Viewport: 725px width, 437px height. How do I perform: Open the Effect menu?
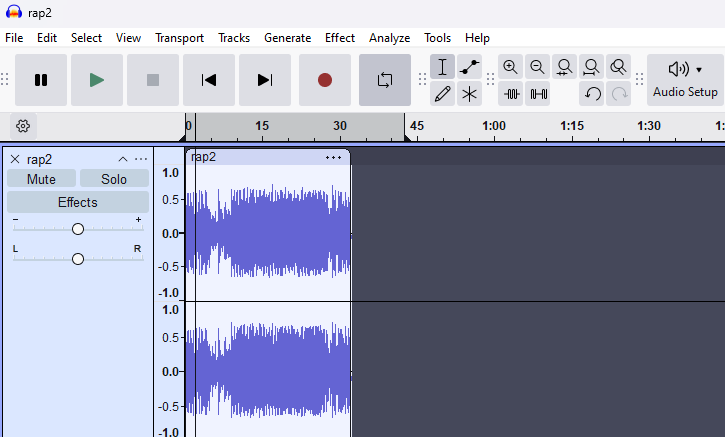pyautogui.click(x=339, y=38)
